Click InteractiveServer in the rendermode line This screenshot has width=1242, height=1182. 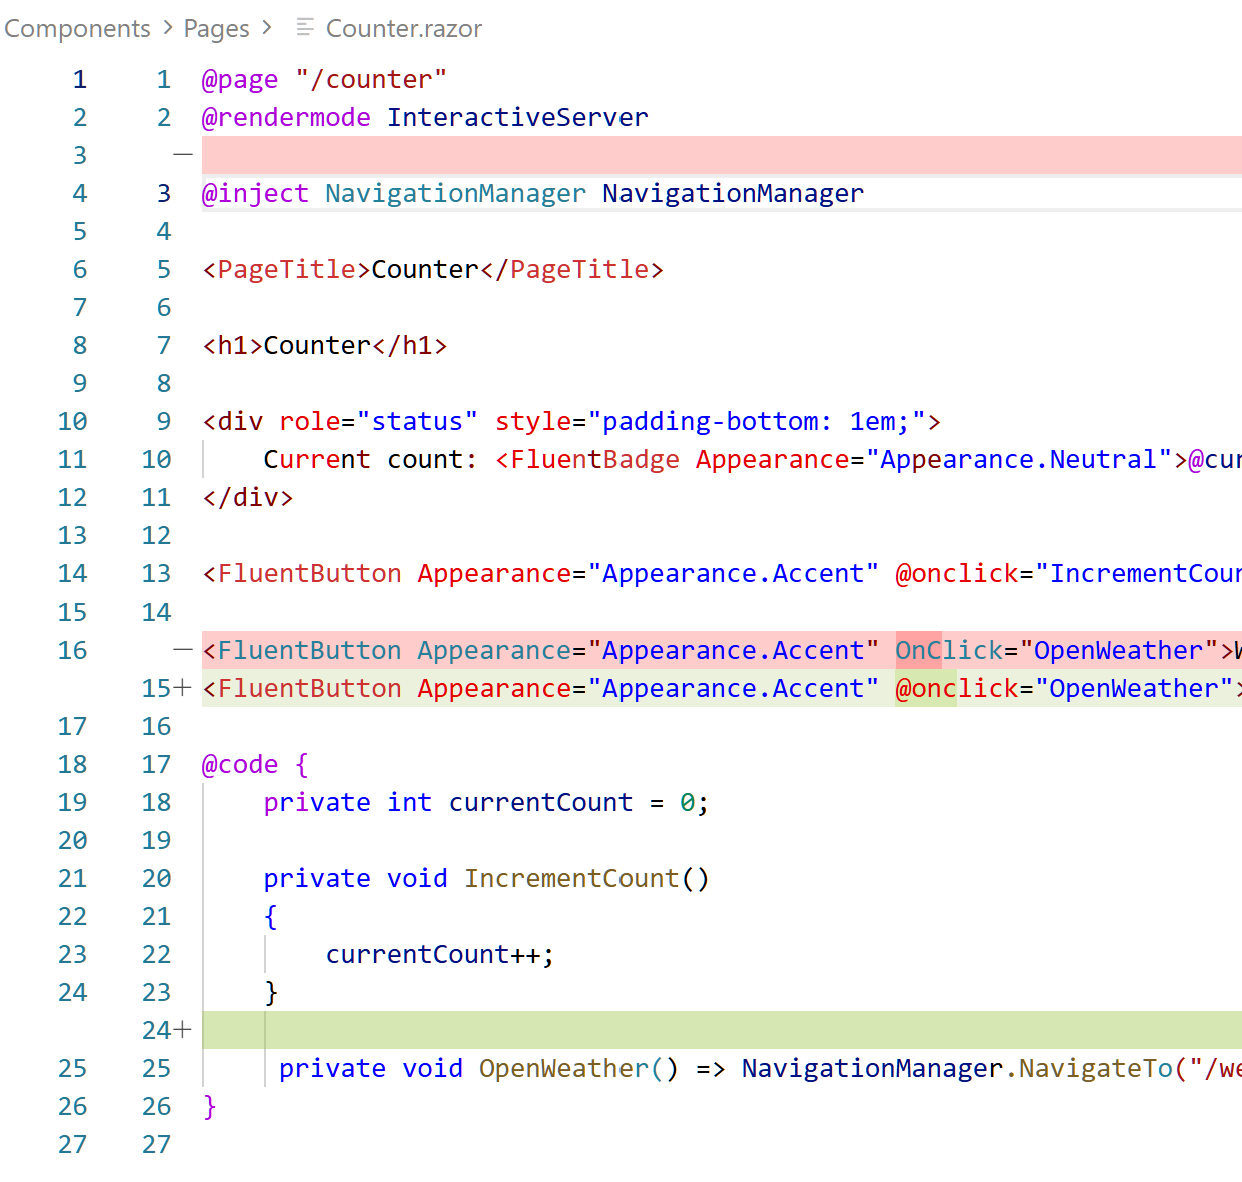(518, 117)
